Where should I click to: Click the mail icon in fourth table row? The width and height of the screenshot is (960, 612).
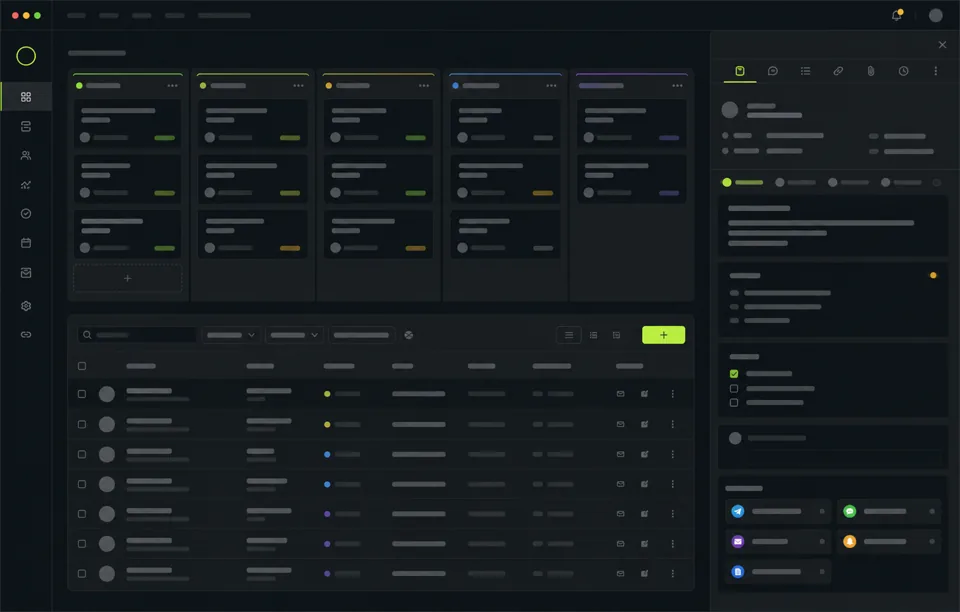(x=620, y=484)
